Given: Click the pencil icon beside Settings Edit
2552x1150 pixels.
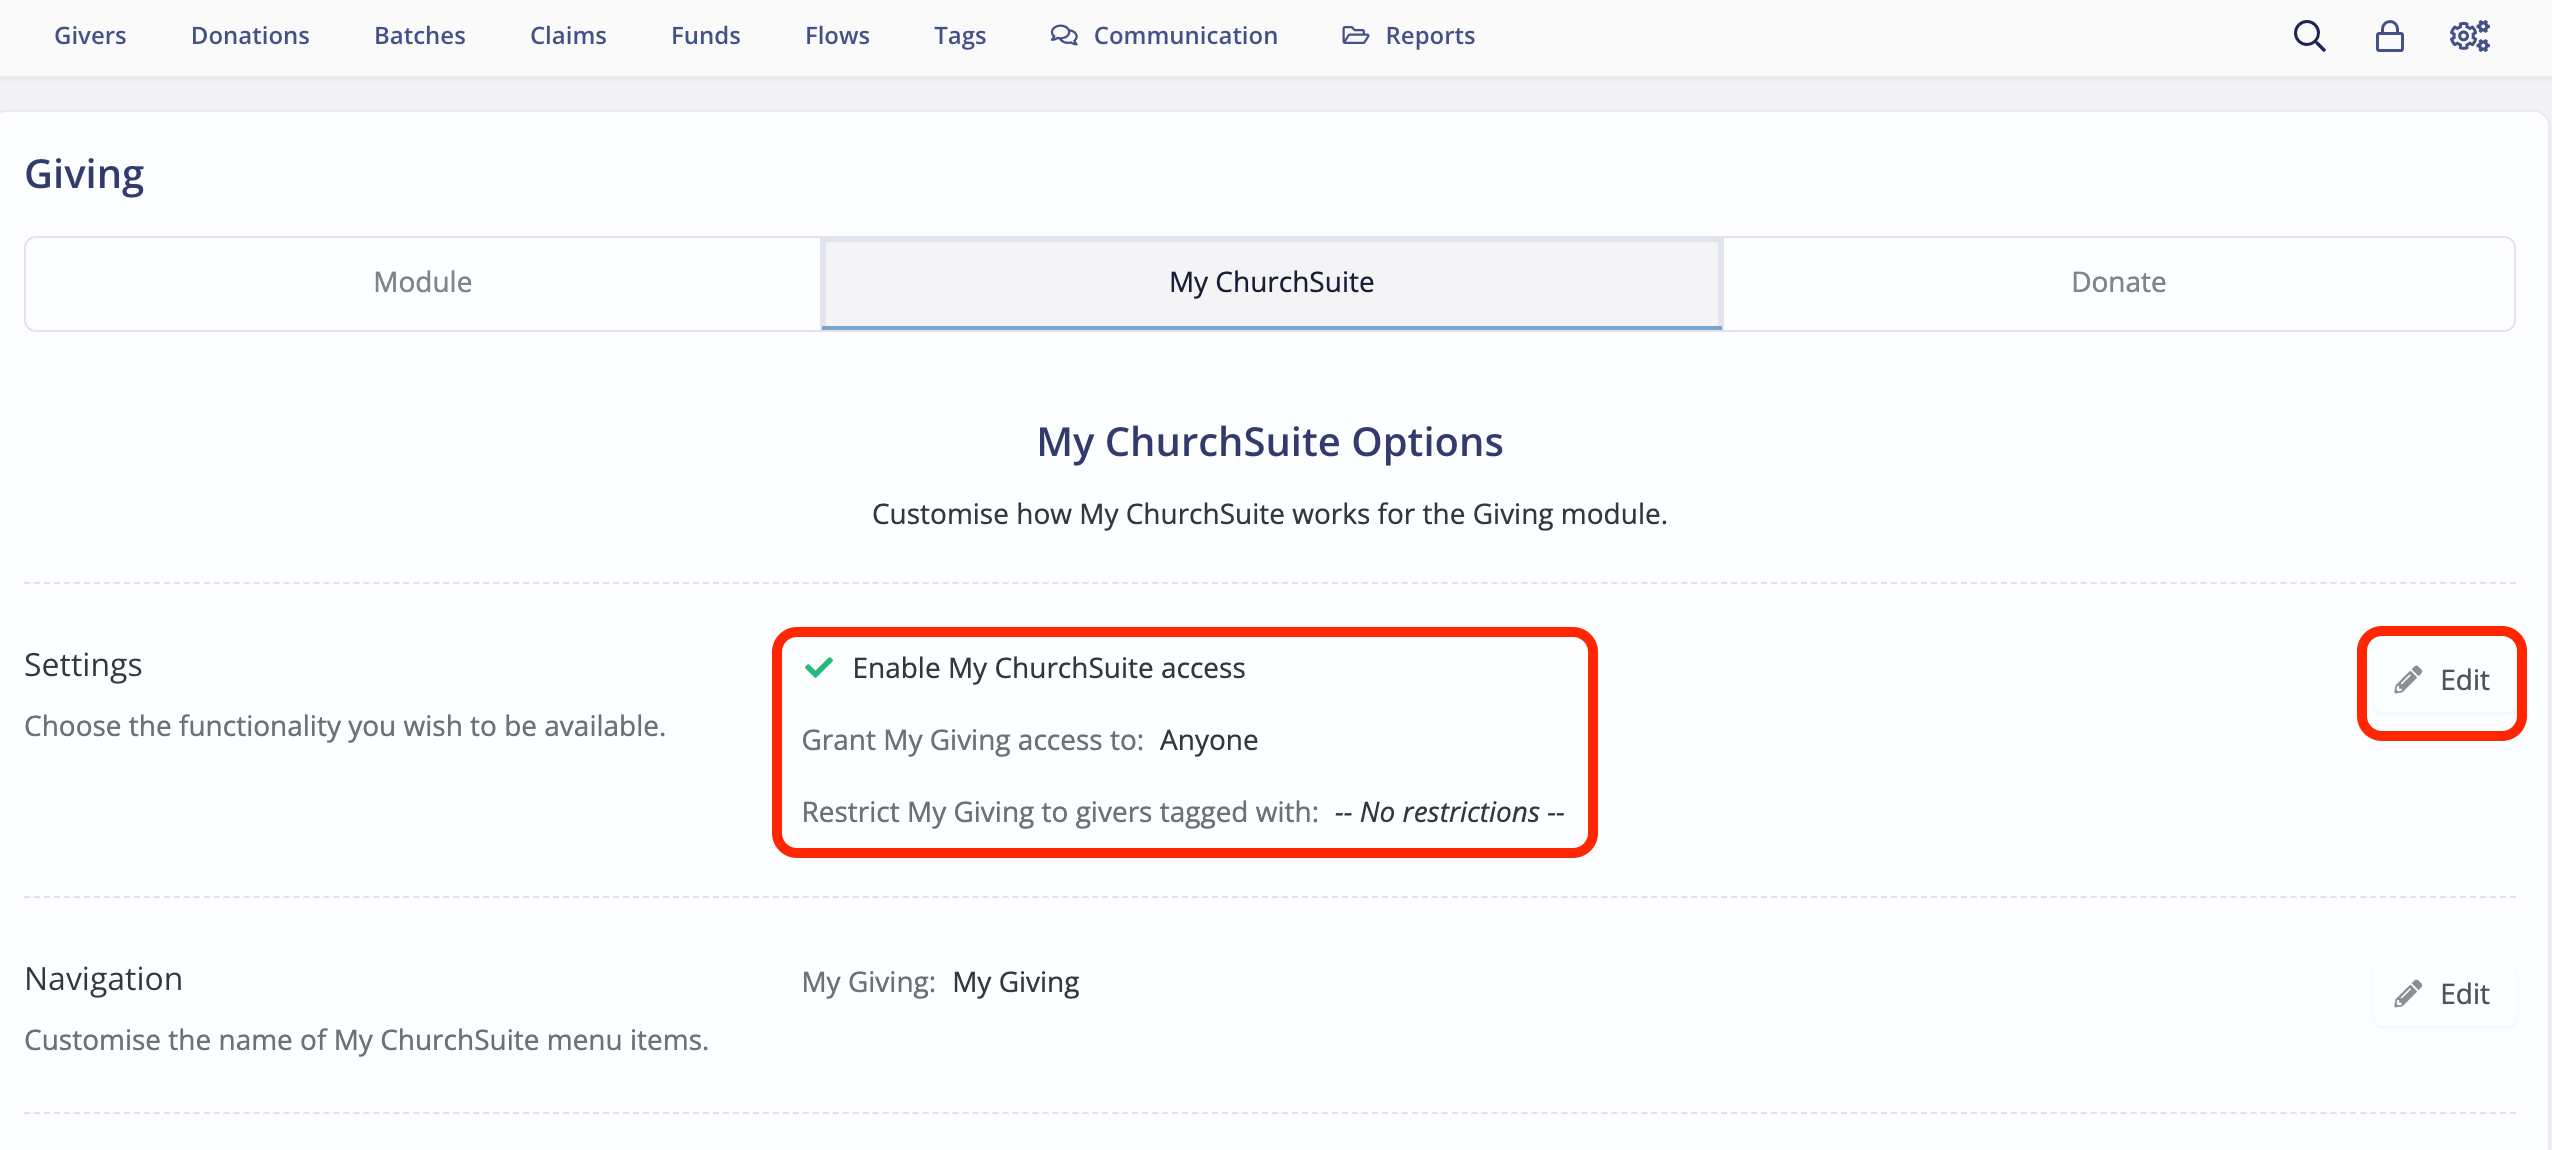Looking at the screenshot, I should [2406, 680].
